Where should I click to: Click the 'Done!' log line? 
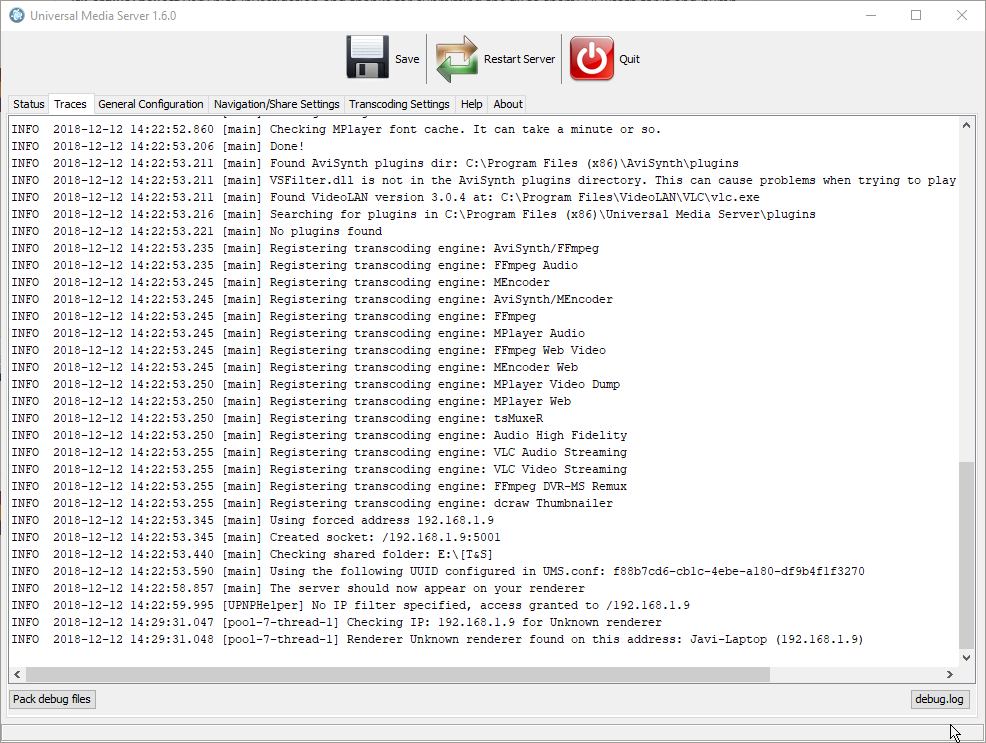pos(158,146)
